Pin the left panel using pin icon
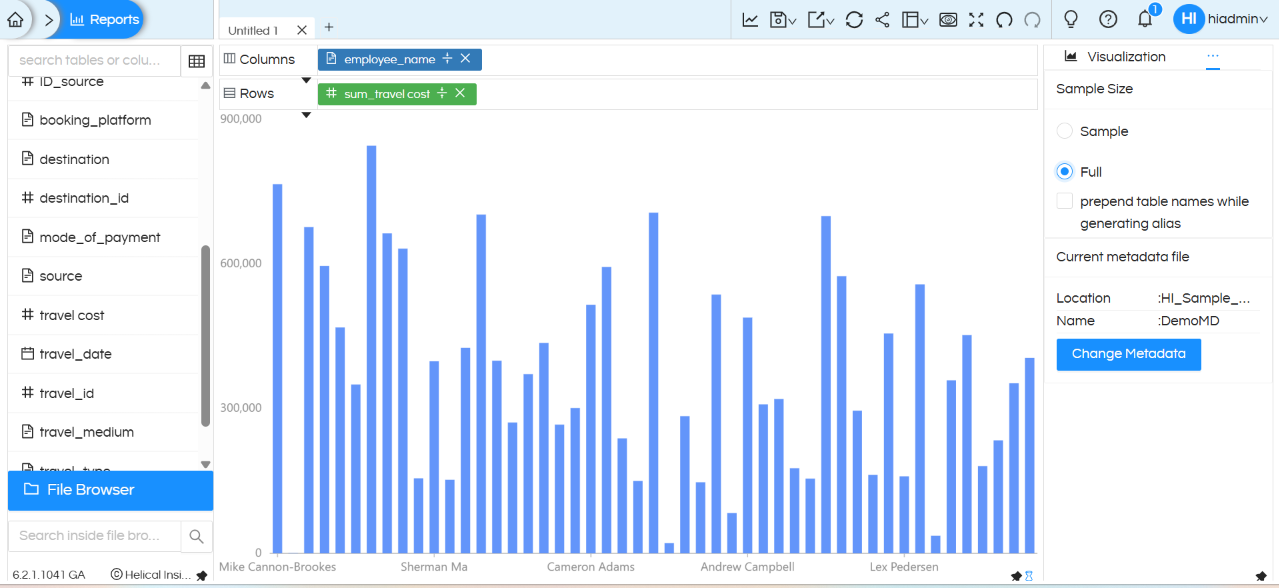 pyautogui.click(x=202, y=575)
